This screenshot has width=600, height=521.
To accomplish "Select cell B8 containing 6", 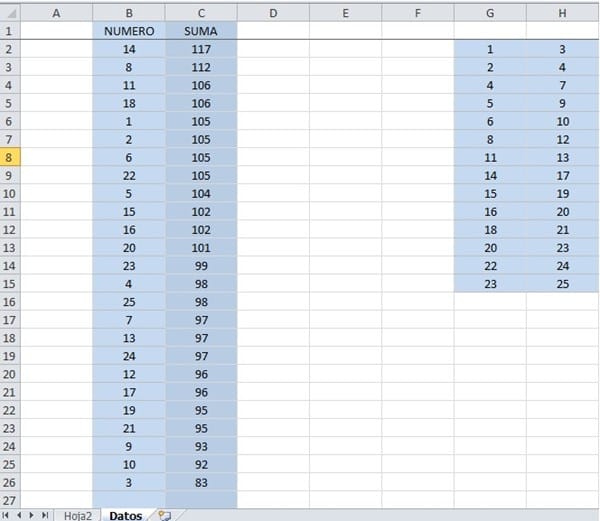I will [129, 157].
